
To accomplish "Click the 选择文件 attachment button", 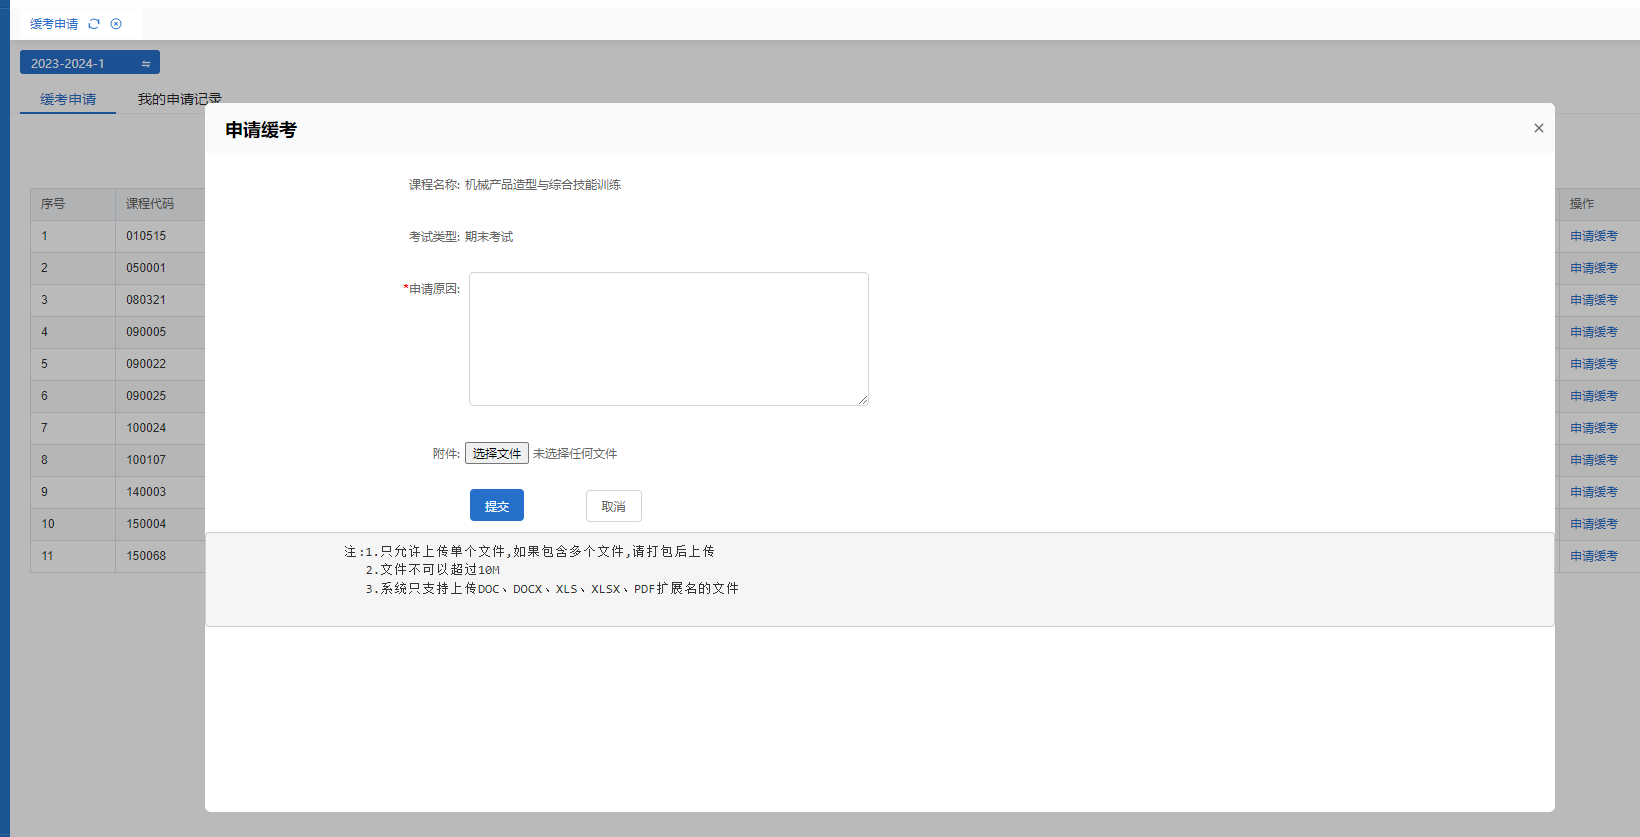I will pyautogui.click(x=496, y=453).
